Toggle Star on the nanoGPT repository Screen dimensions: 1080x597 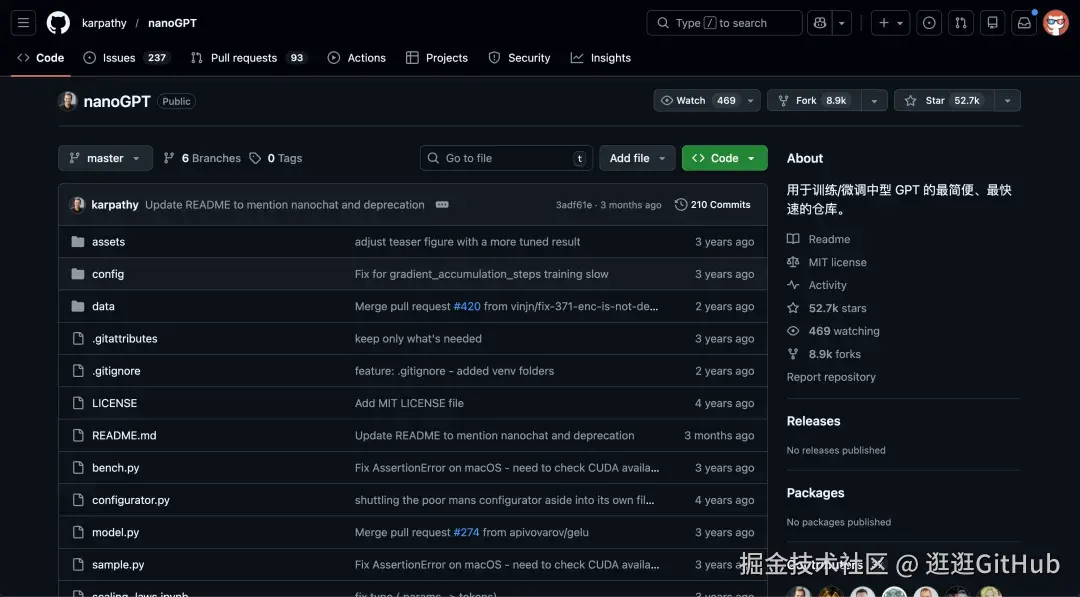pyautogui.click(x=943, y=101)
